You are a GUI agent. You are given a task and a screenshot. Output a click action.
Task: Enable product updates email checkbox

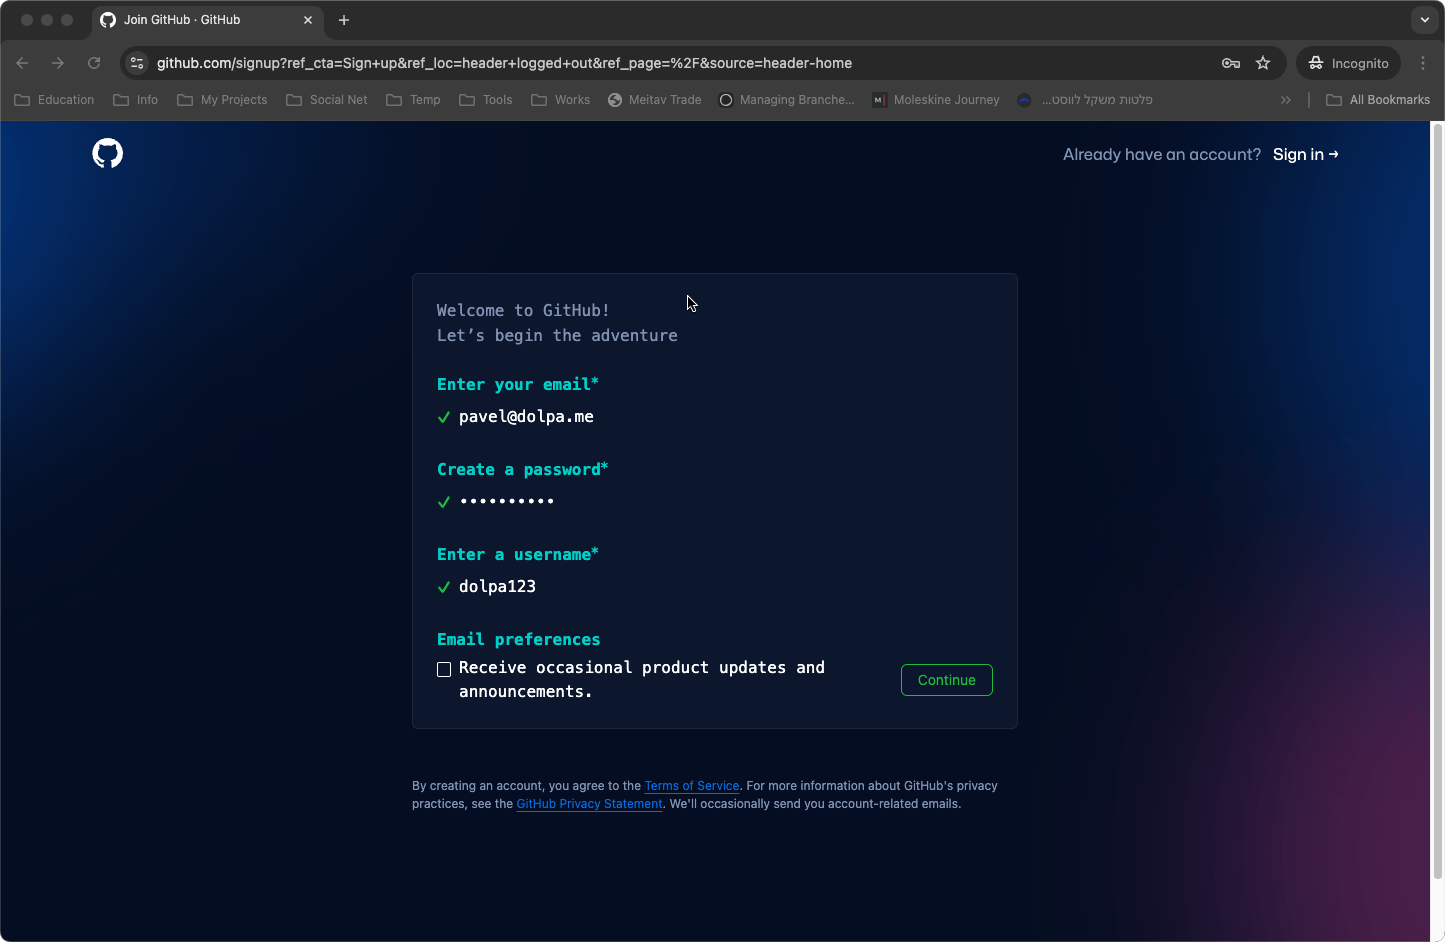tap(444, 669)
